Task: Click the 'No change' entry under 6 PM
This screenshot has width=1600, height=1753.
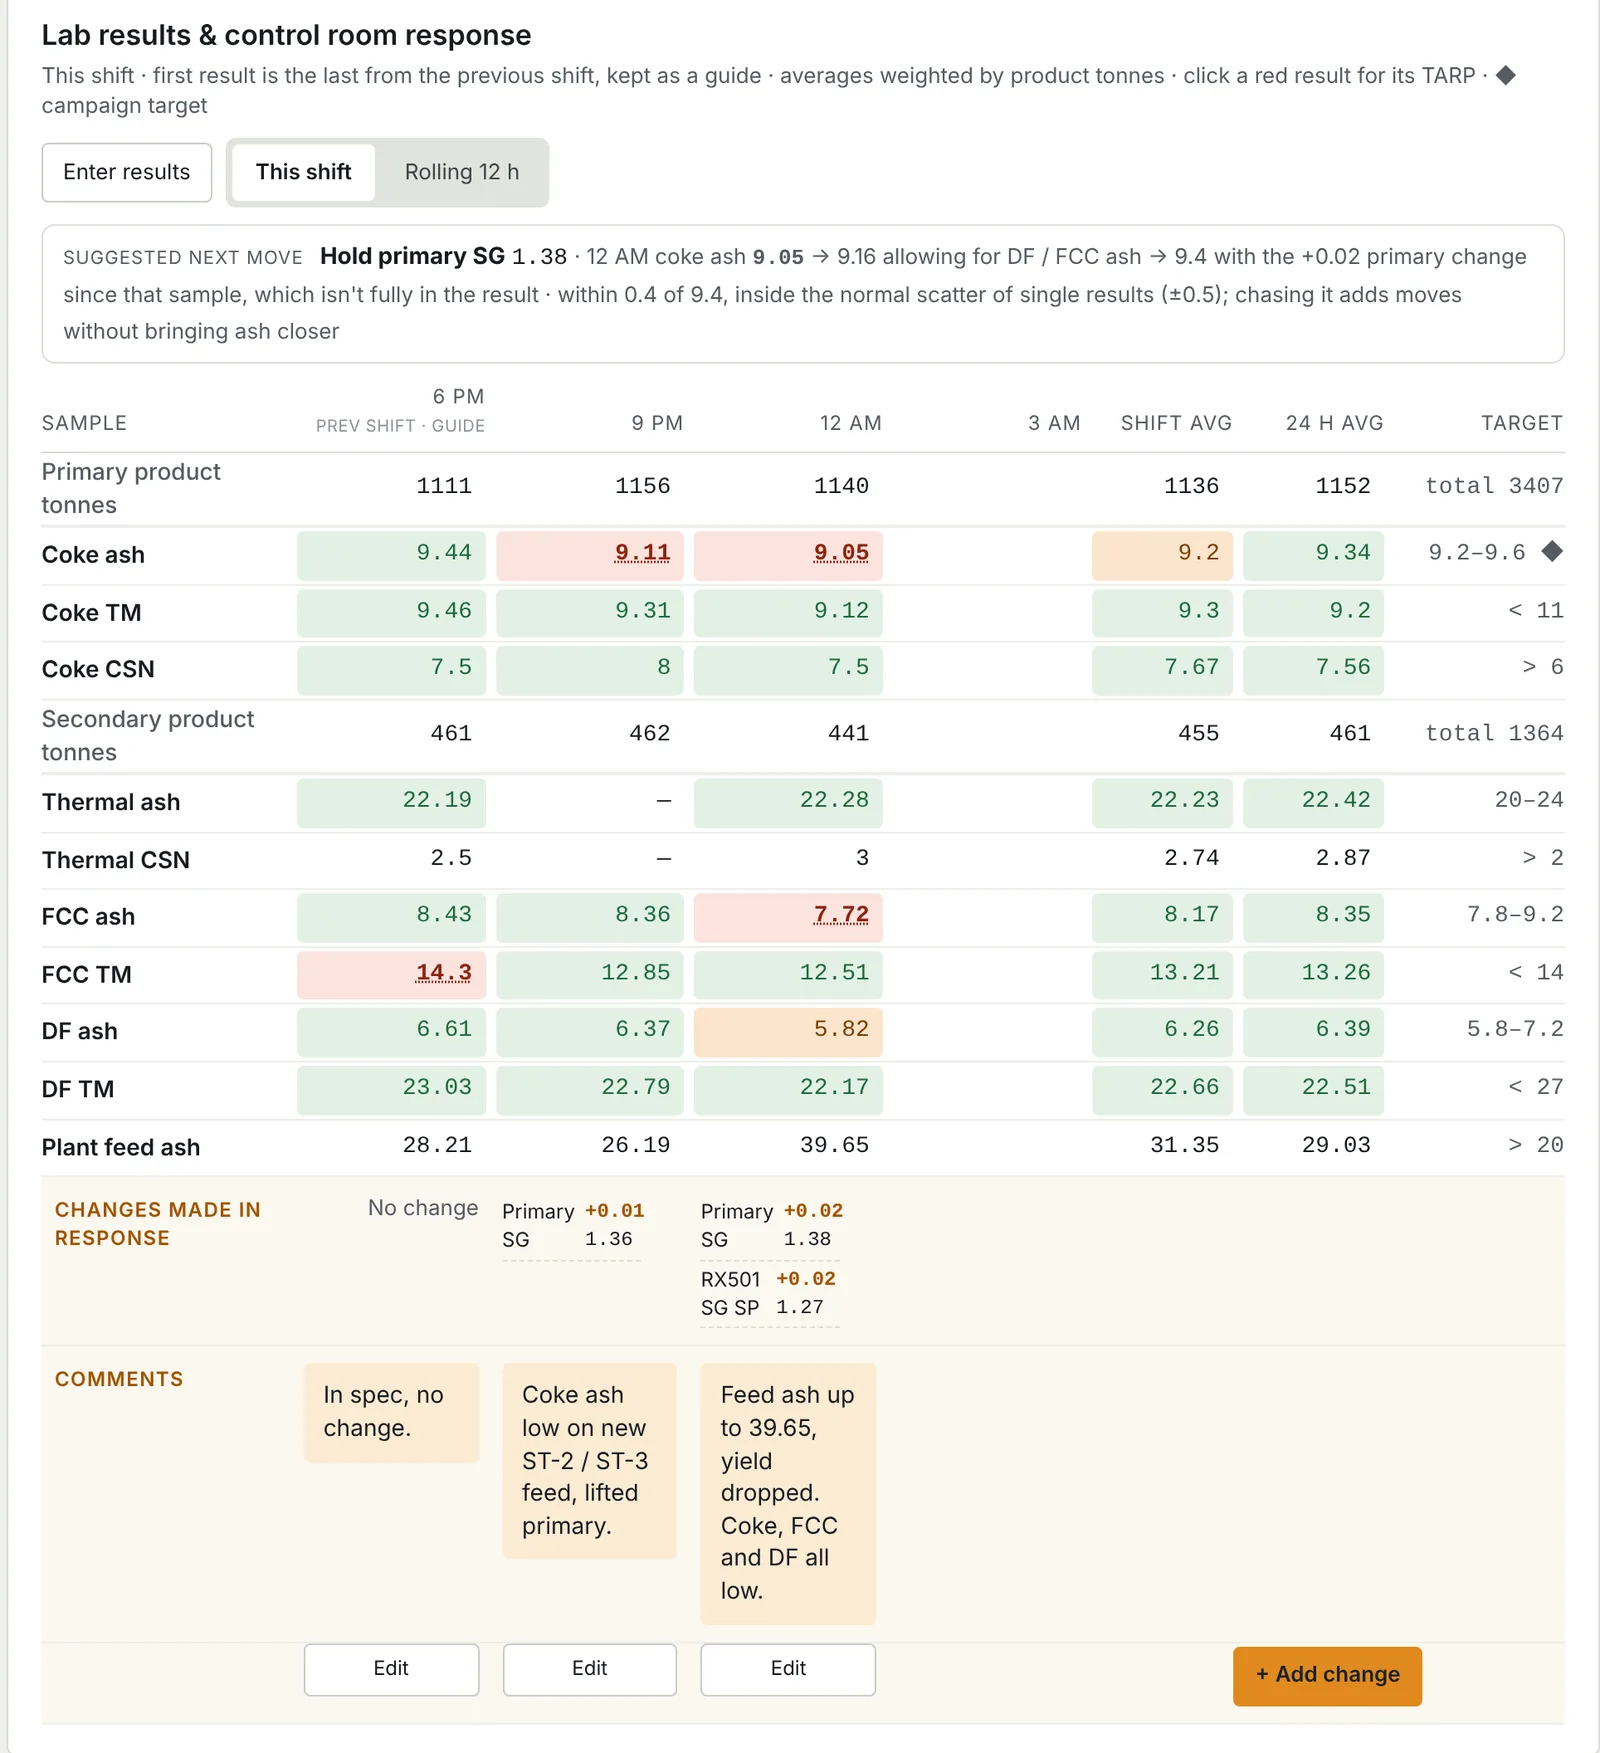Action: pyautogui.click(x=423, y=1208)
